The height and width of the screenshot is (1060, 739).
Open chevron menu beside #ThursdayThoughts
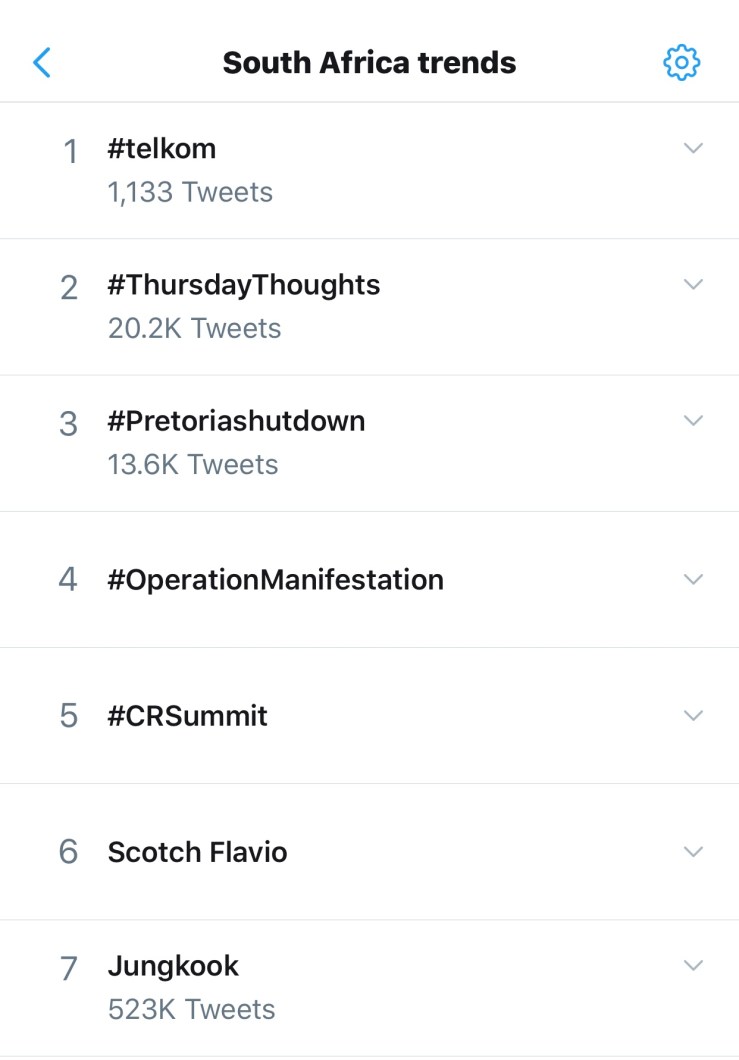(x=693, y=284)
